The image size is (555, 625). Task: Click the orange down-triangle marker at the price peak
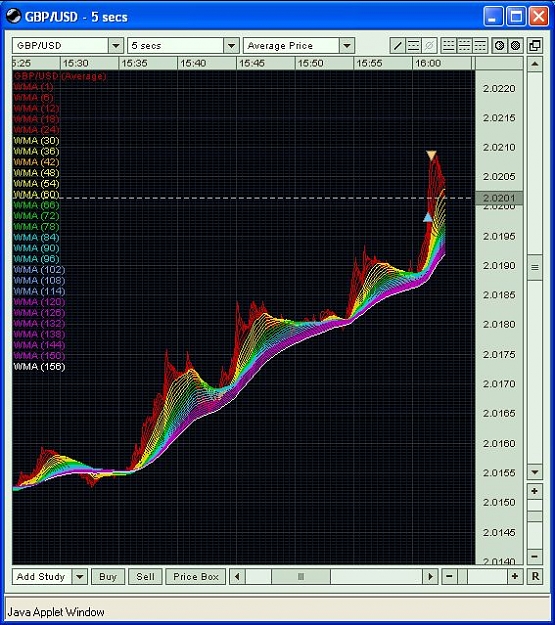(431, 155)
